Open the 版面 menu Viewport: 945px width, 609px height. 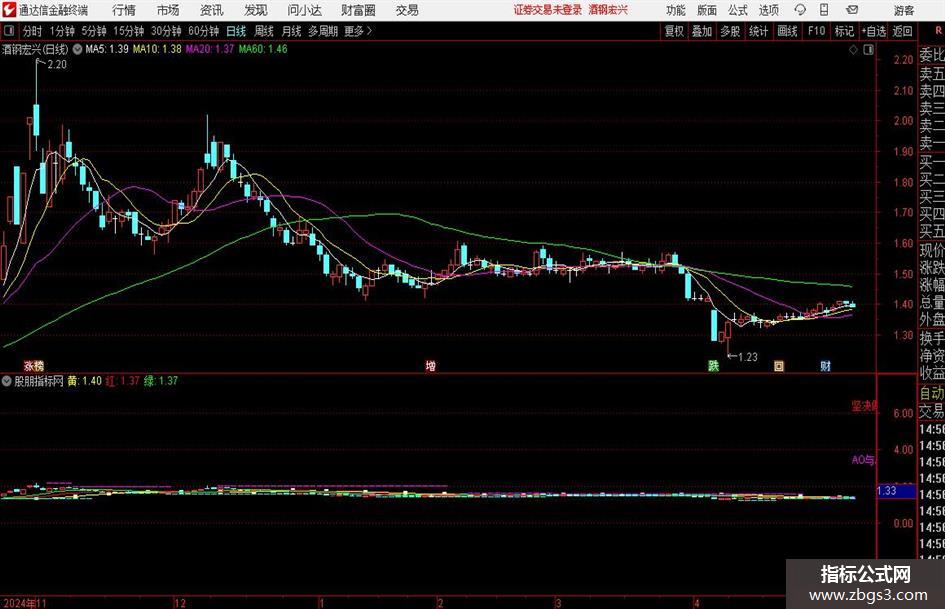tap(707, 10)
